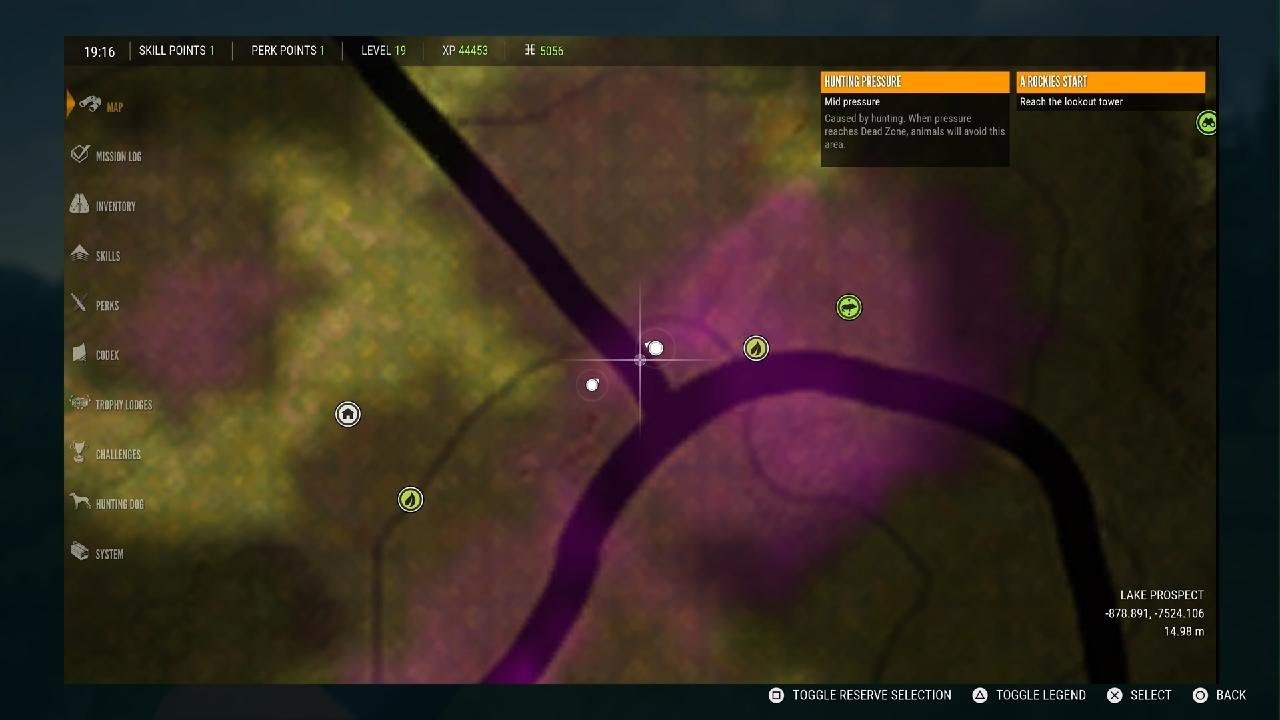Click the Toggle Legend button hint
Viewport: 1280px width, 720px height.
point(1030,695)
